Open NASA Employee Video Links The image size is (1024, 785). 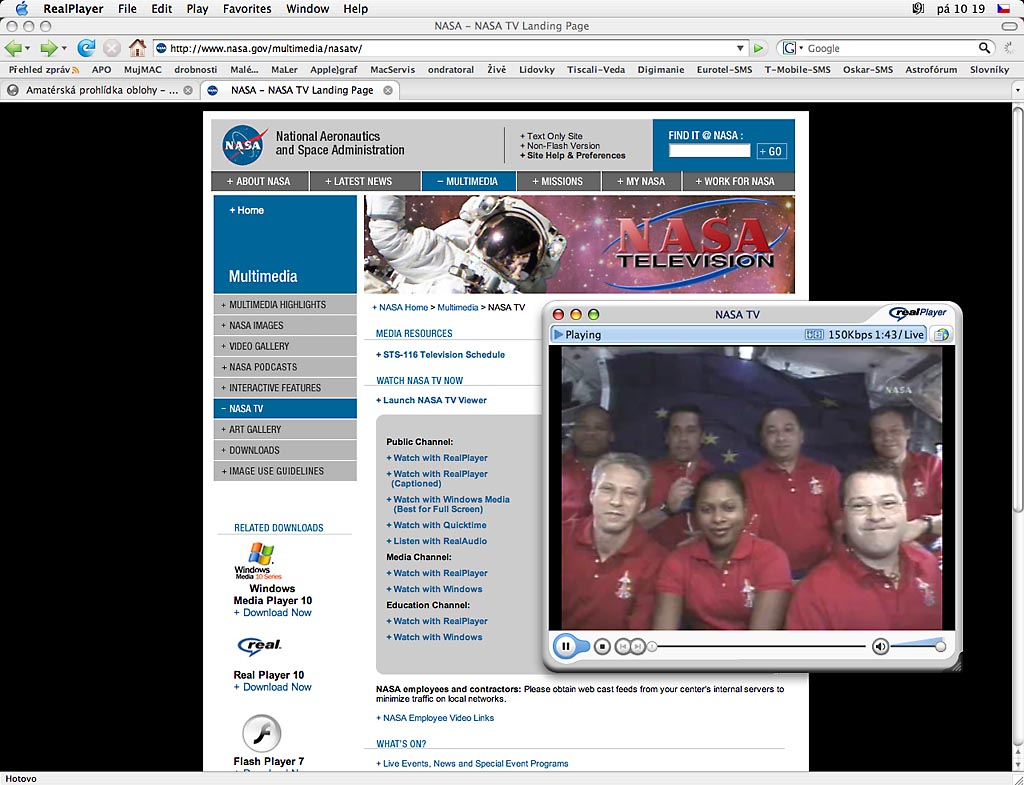pyautogui.click(x=435, y=718)
